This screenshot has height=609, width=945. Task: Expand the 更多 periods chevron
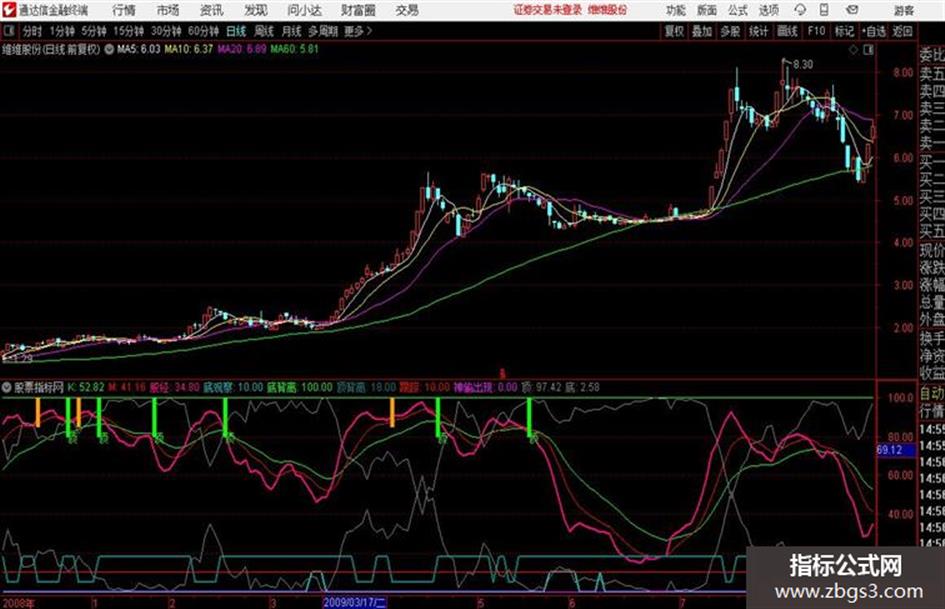[359, 31]
